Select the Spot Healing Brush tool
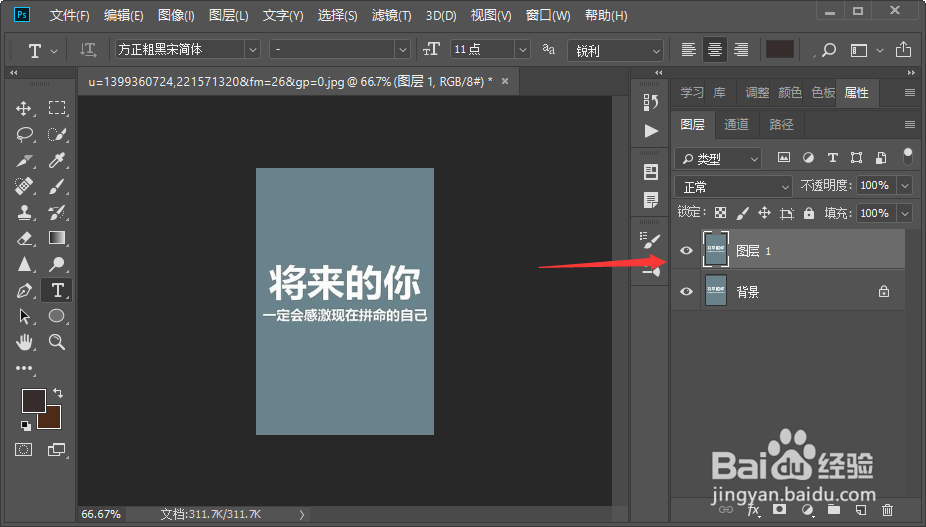This screenshot has height=527, width=926. coord(24,186)
